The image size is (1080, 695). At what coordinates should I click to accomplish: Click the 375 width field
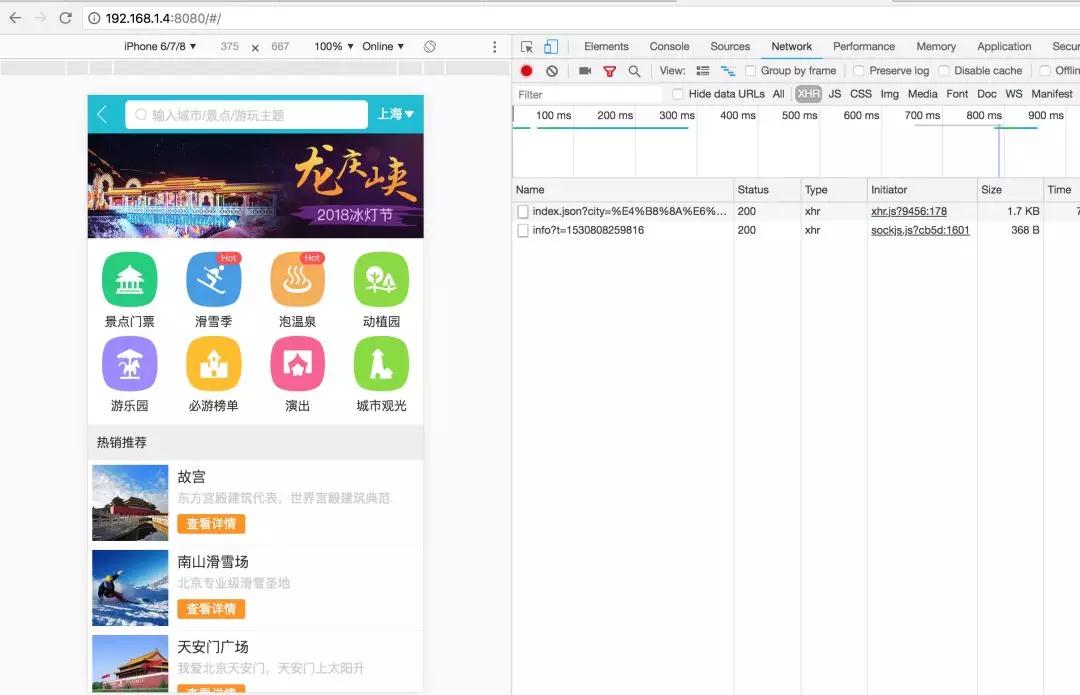coord(229,46)
